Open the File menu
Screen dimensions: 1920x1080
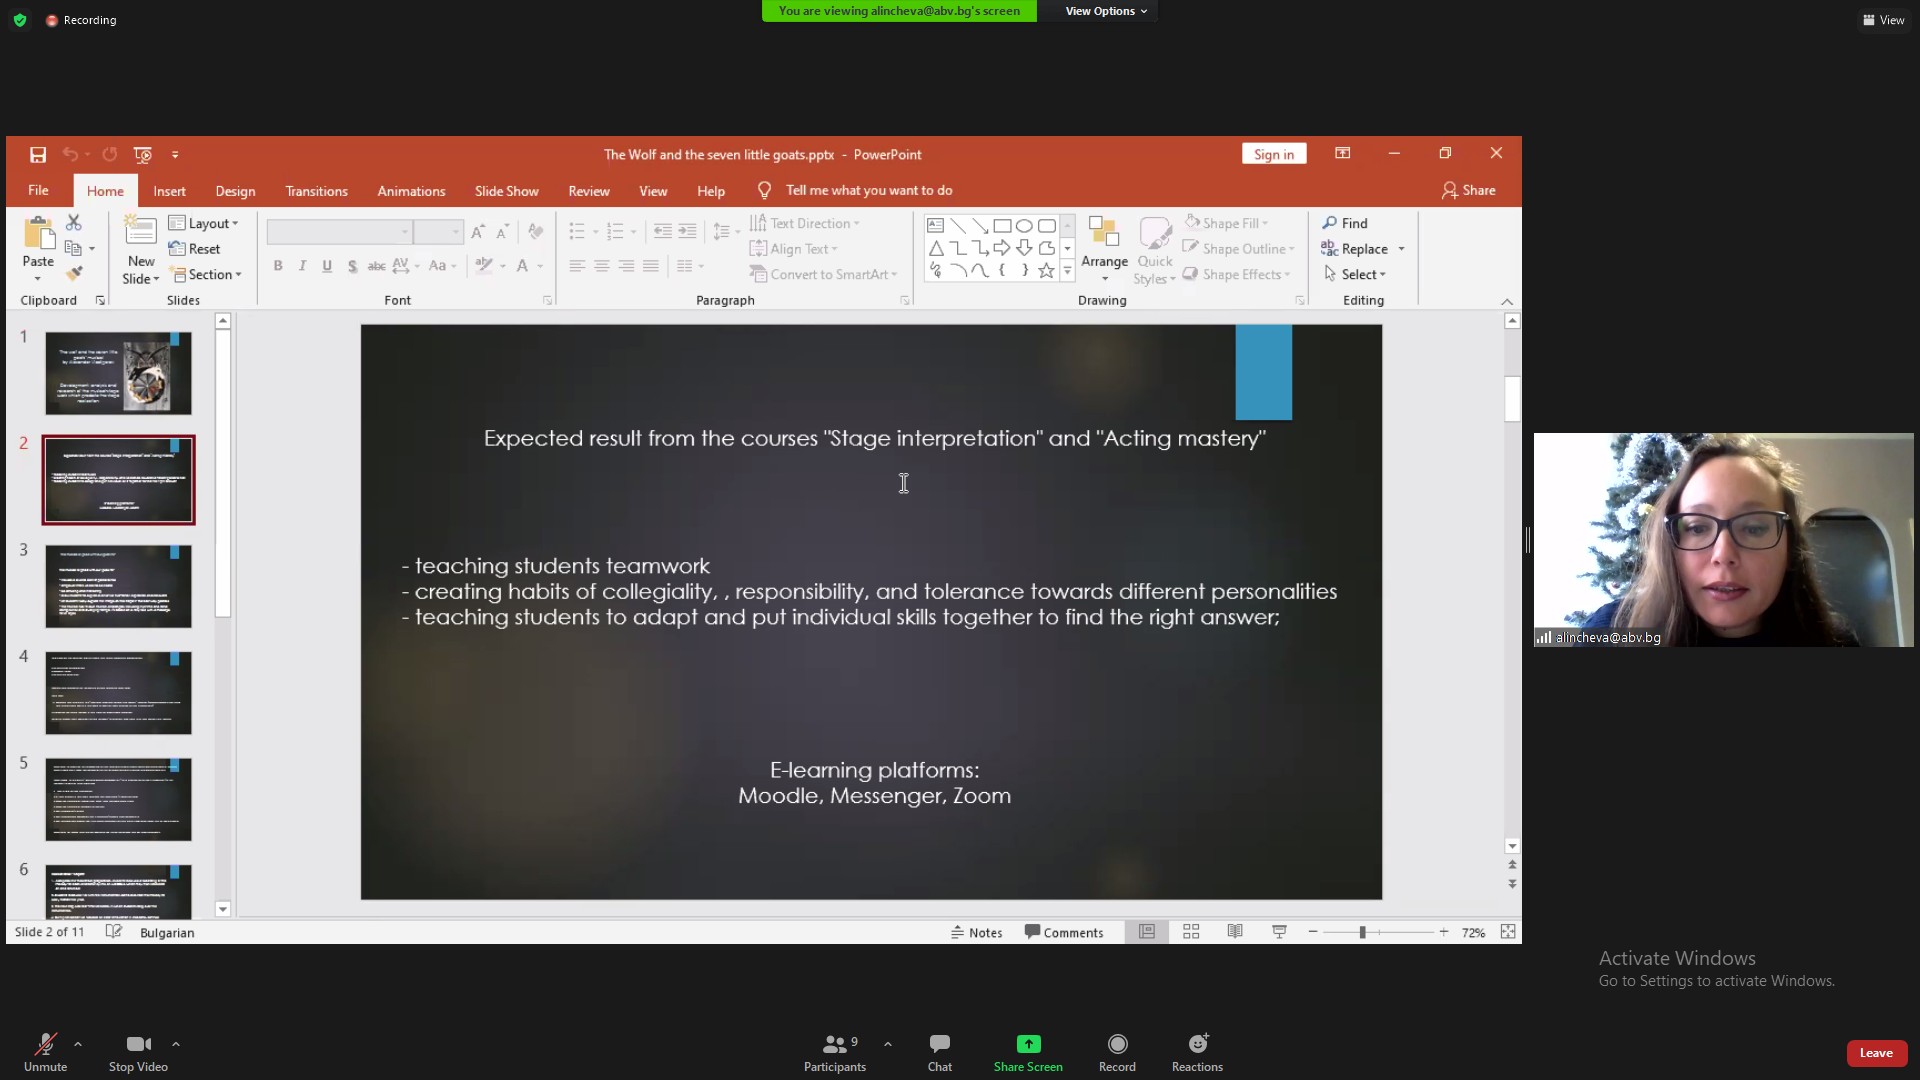[38, 190]
